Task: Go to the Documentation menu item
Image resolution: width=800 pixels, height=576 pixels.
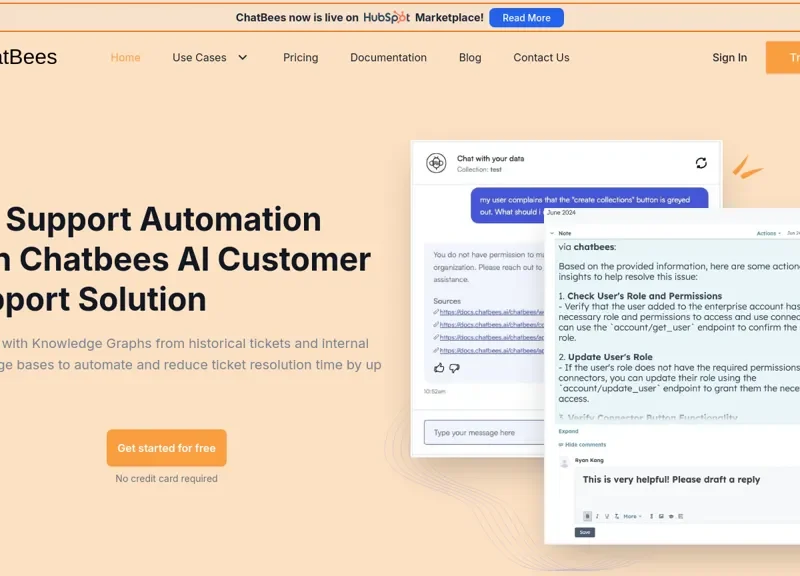Action: tap(388, 58)
